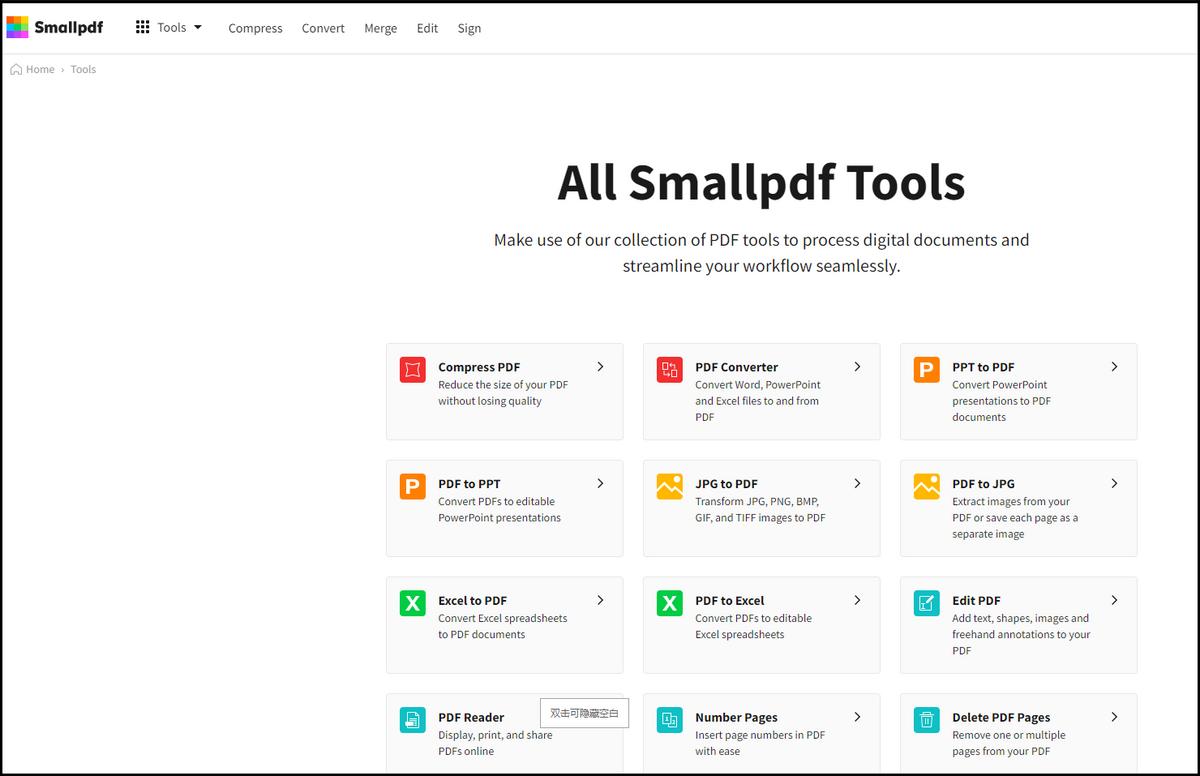Screen dimensions: 1200x776
Task: Click the Smallpdf logo
Action: point(55,27)
